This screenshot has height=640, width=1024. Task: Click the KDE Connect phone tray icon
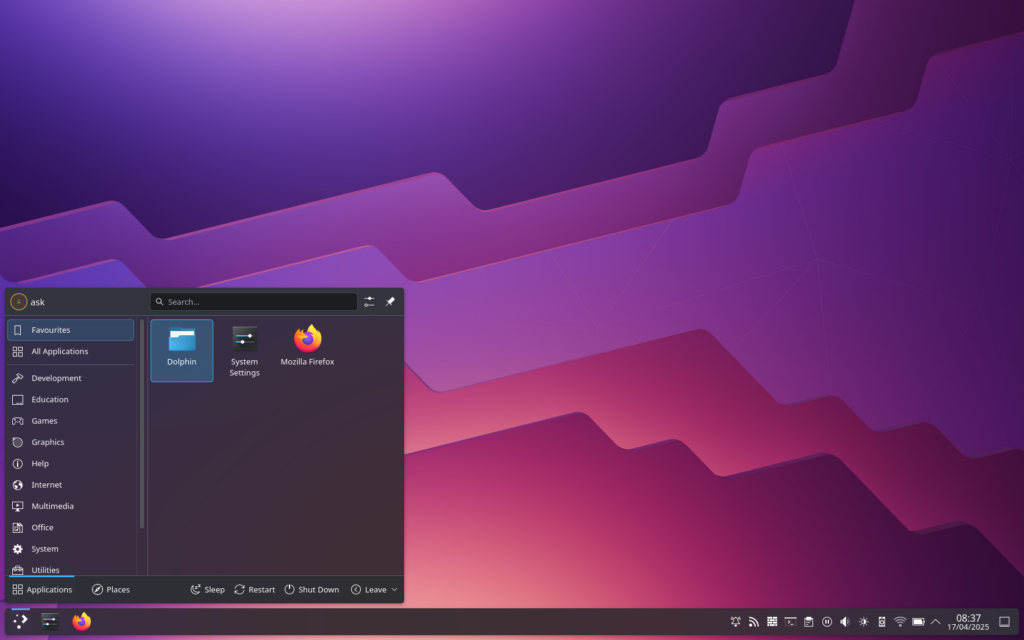tap(881, 621)
